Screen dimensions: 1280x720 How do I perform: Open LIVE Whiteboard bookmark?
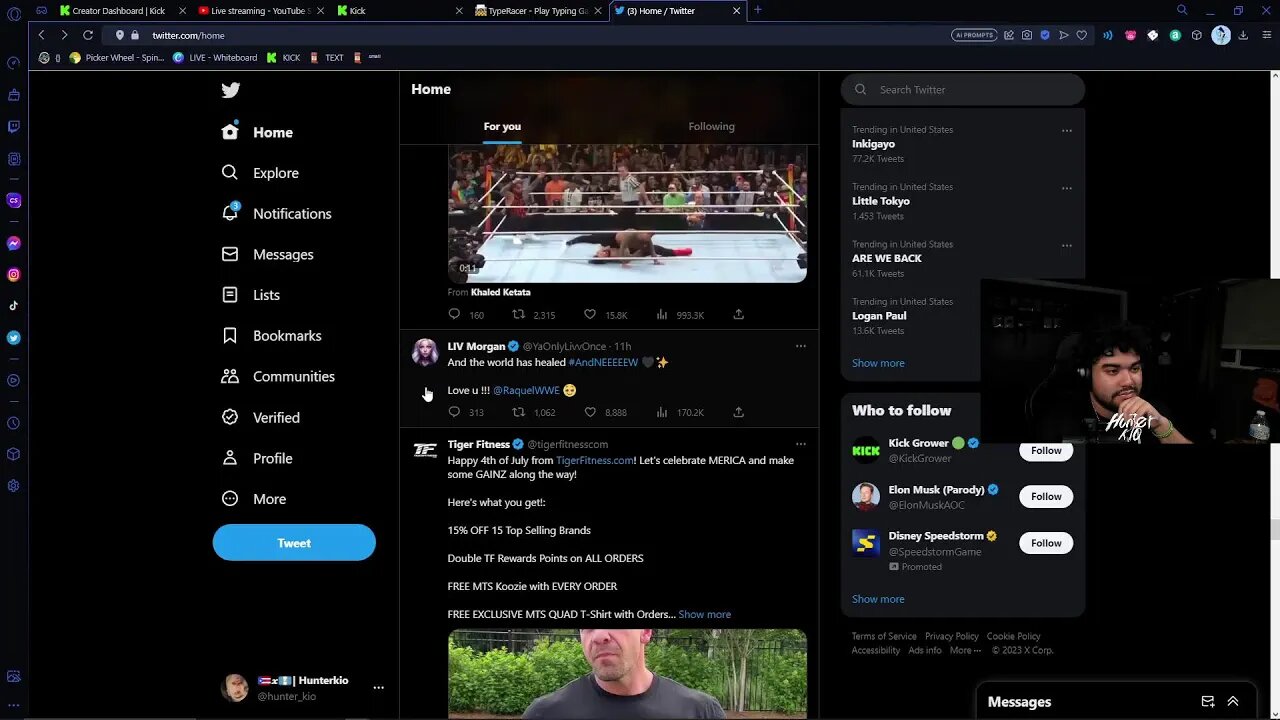click(215, 57)
